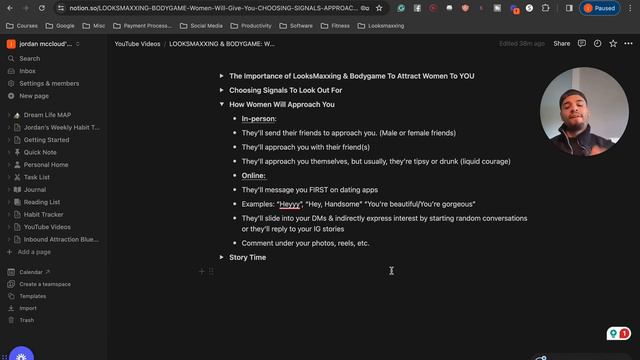This screenshot has width=640, height=360.
Task: Click the Online: heading text
Action: point(253,176)
